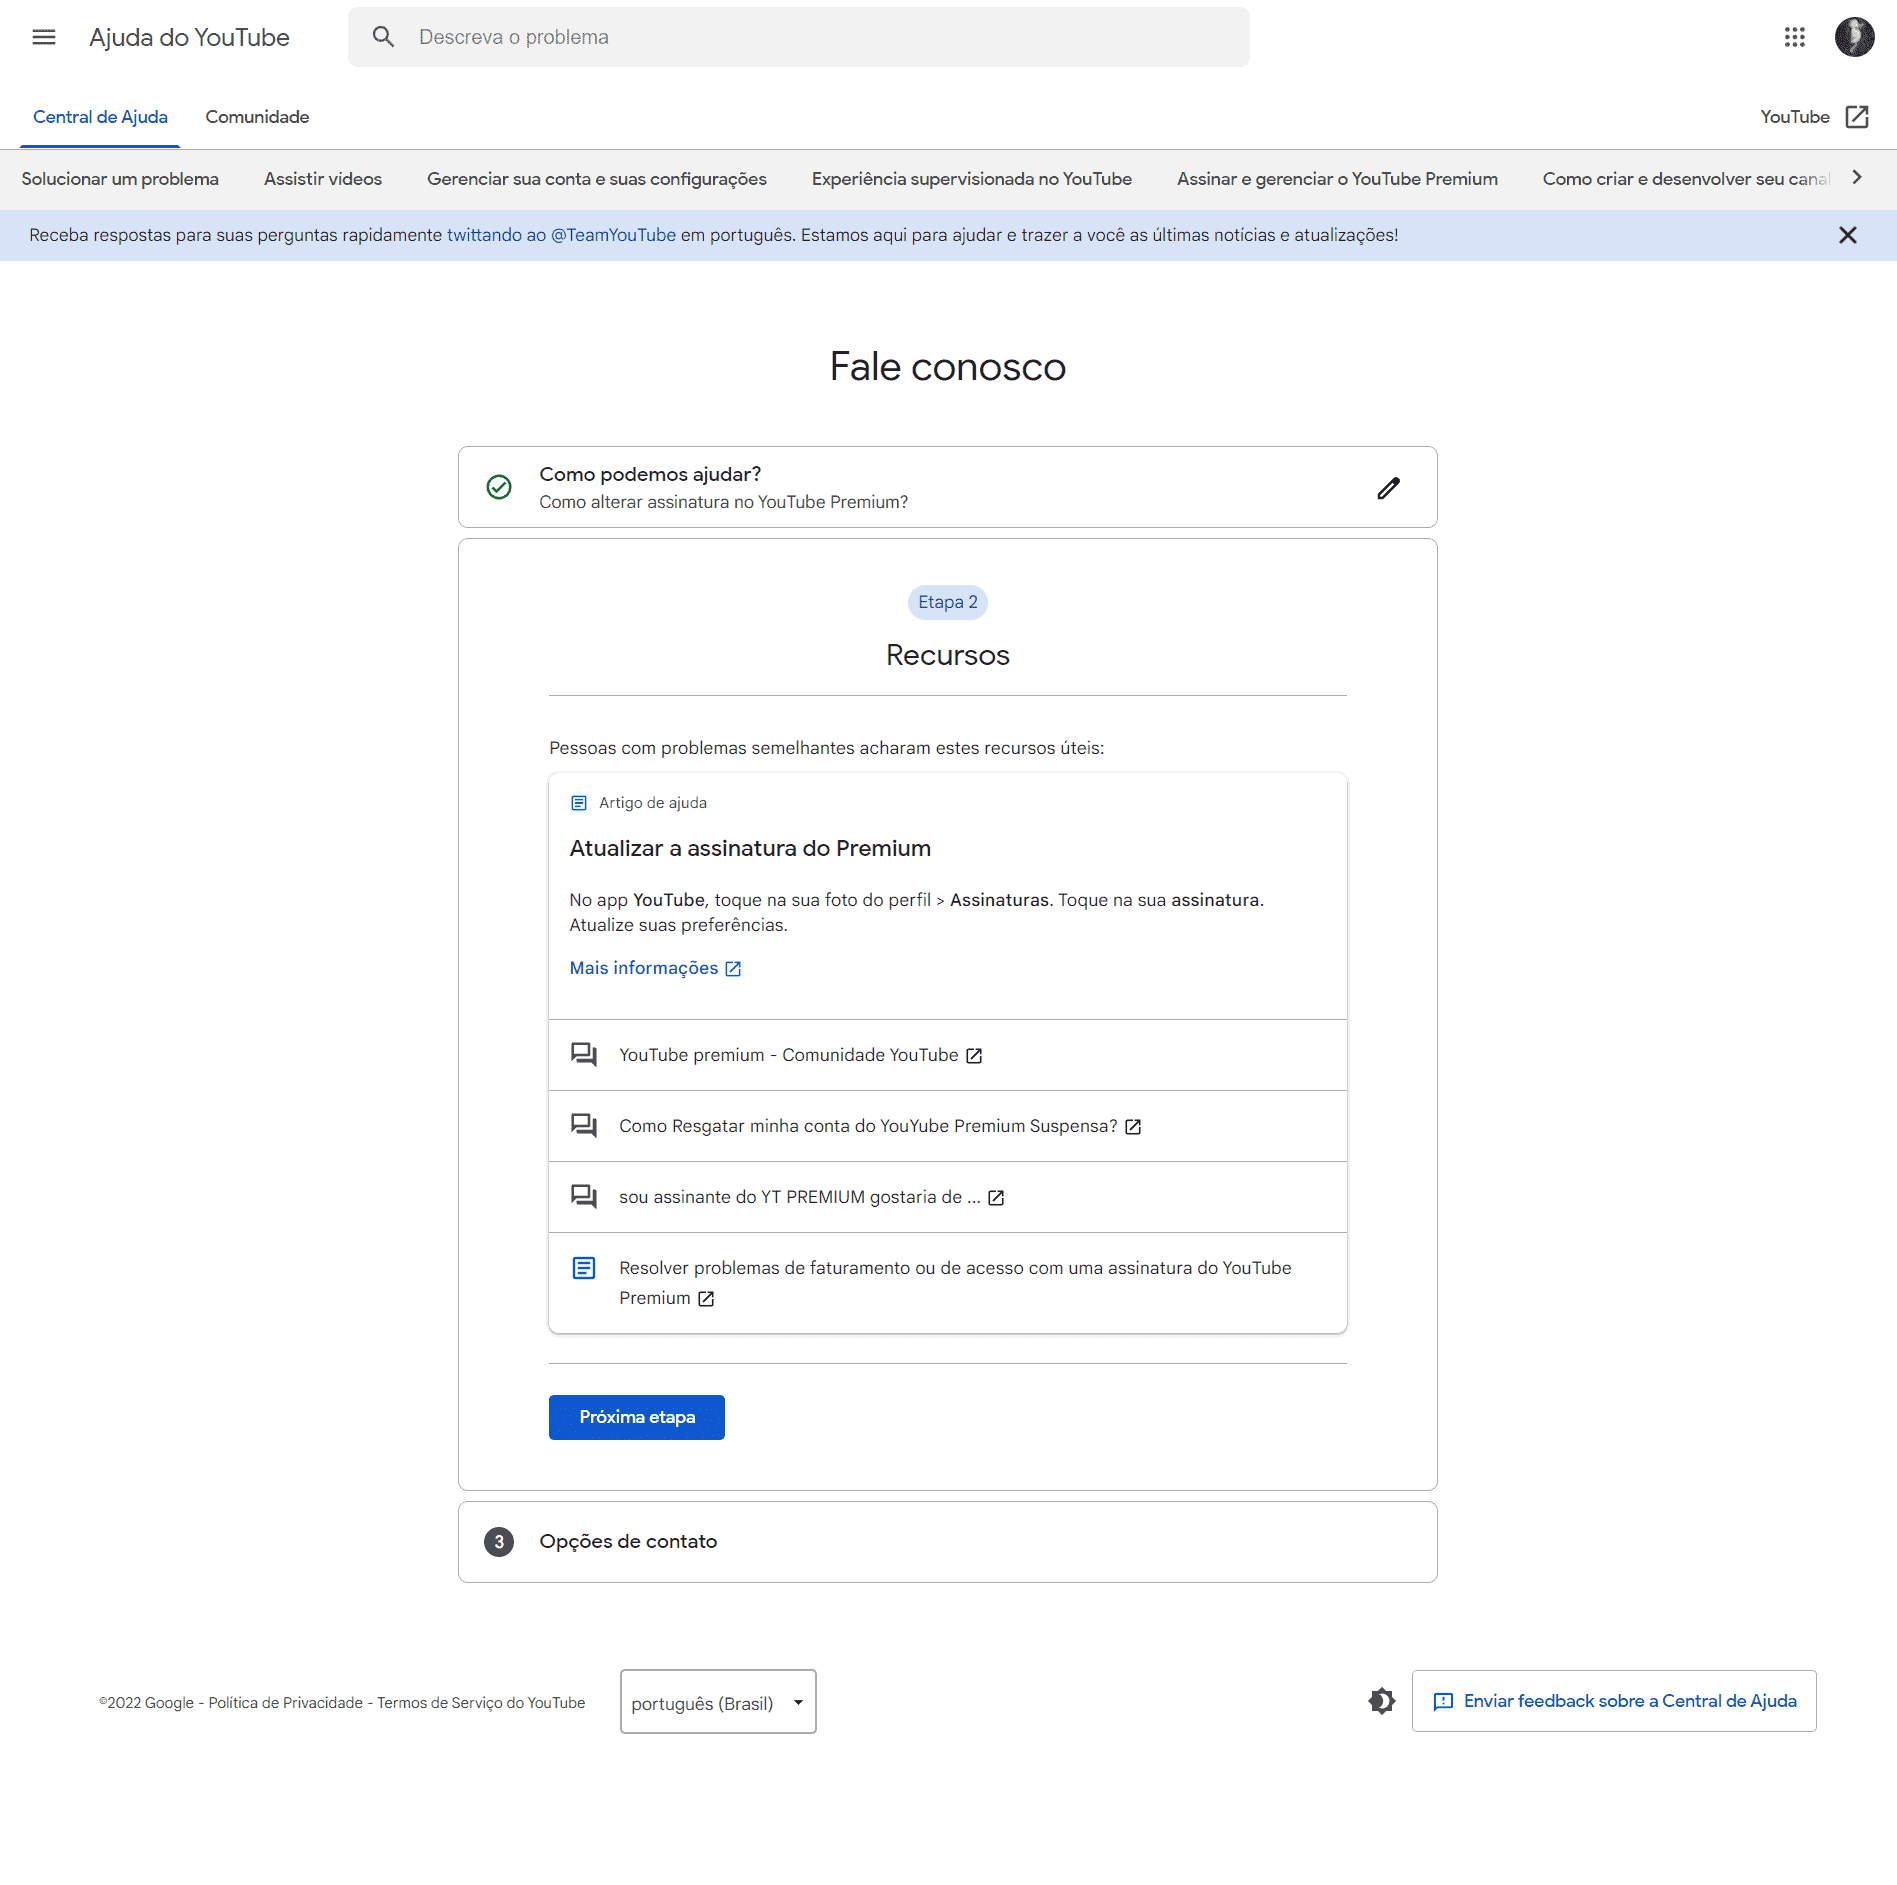
Task: Click the Artigo de ajuda document icon
Action: [578, 803]
